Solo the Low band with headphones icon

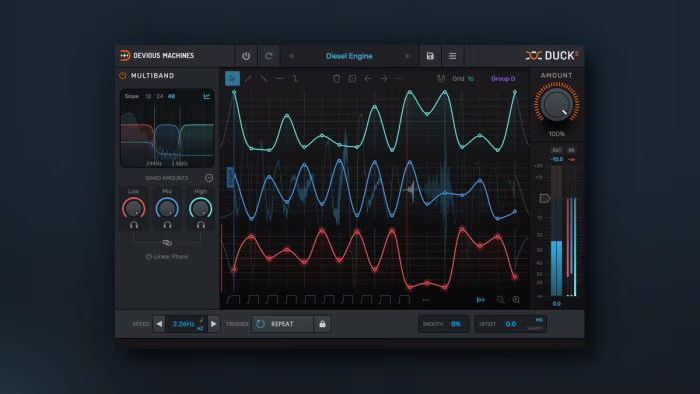coord(133,225)
